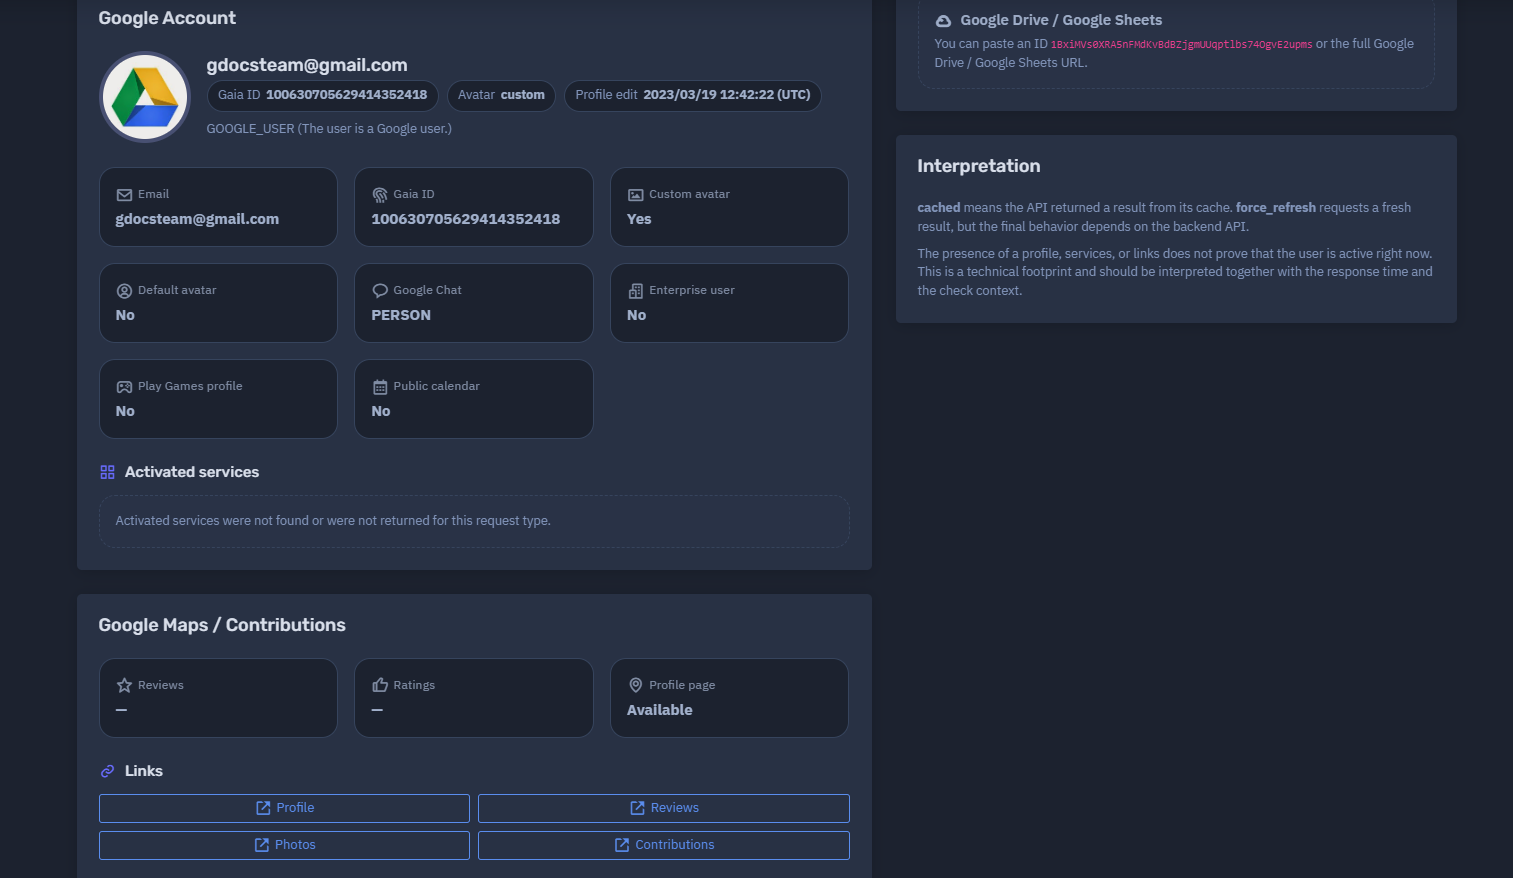Screen dimensions: 1513x878
Task: Click the PERSON value in Google Chat card
Action: (x=401, y=315)
